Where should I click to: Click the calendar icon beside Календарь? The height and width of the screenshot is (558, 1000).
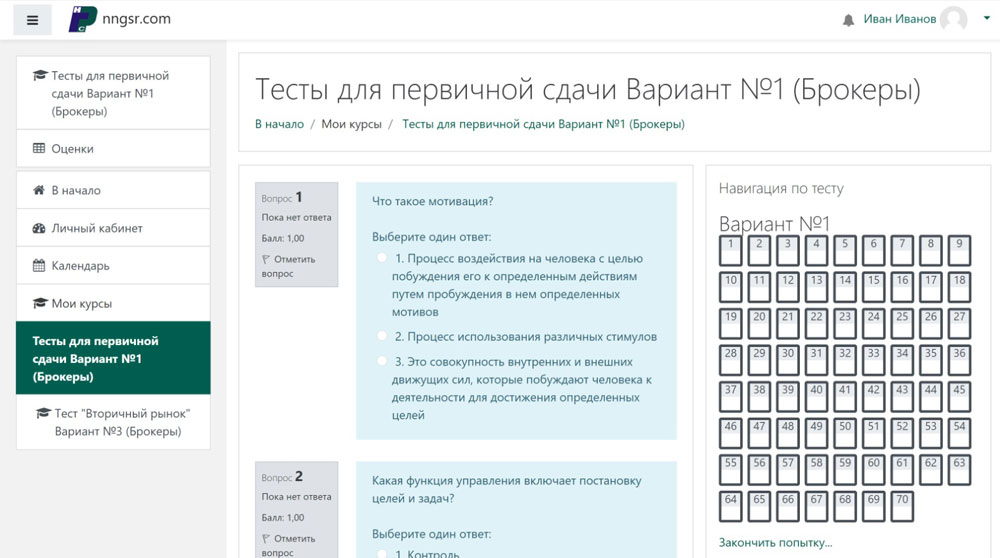point(39,265)
